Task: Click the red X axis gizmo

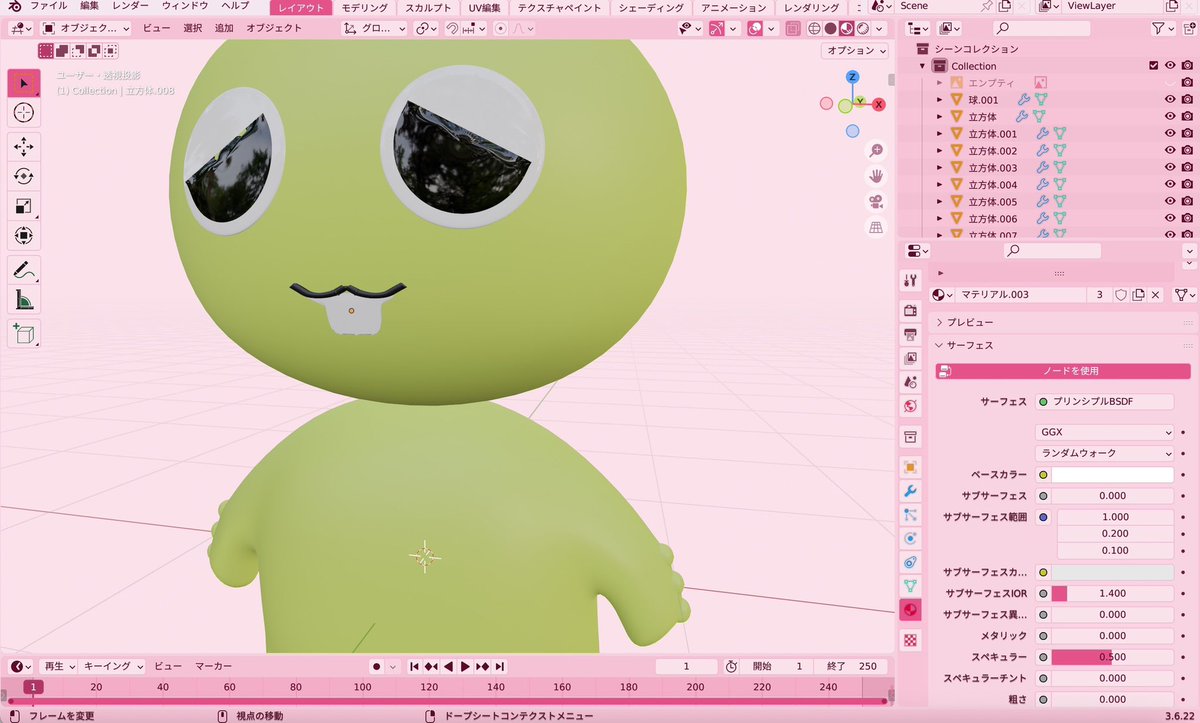Action: 879,104
